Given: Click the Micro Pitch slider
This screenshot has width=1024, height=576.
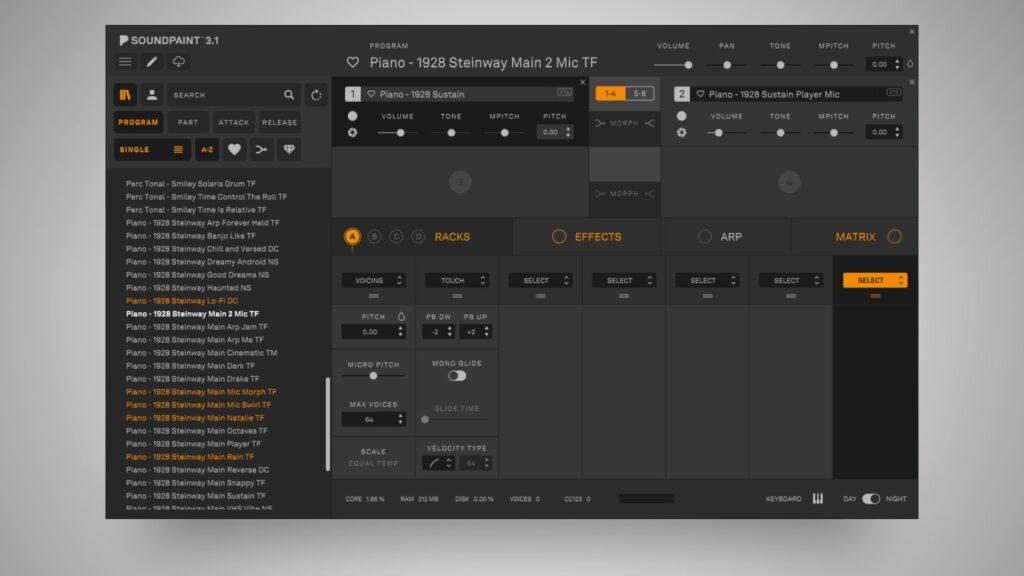Looking at the screenshot, I should (x=373, y=376).
